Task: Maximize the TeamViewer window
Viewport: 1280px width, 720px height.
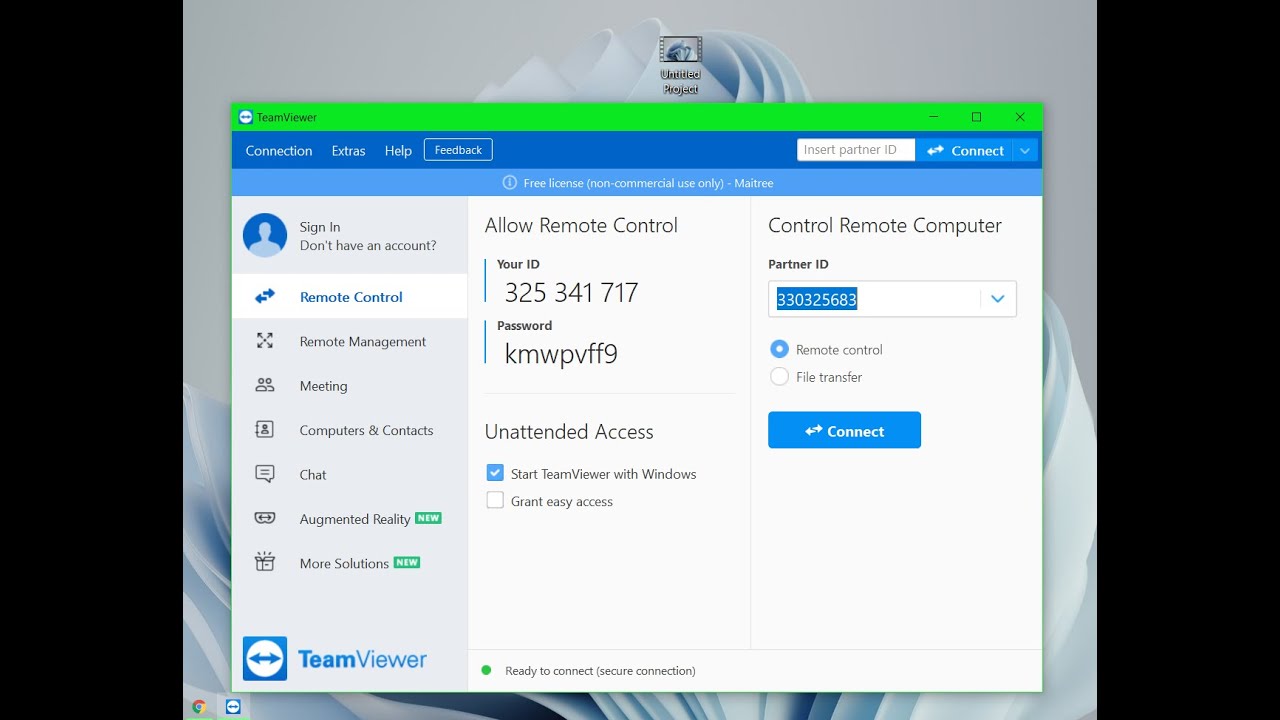Action: click(x=977, y=117)
